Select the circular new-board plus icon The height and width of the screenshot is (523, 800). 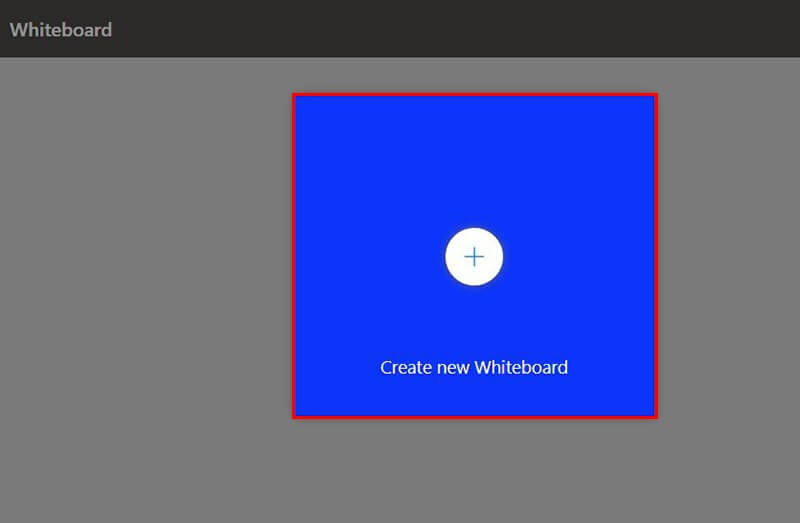(x=474, y=257)
